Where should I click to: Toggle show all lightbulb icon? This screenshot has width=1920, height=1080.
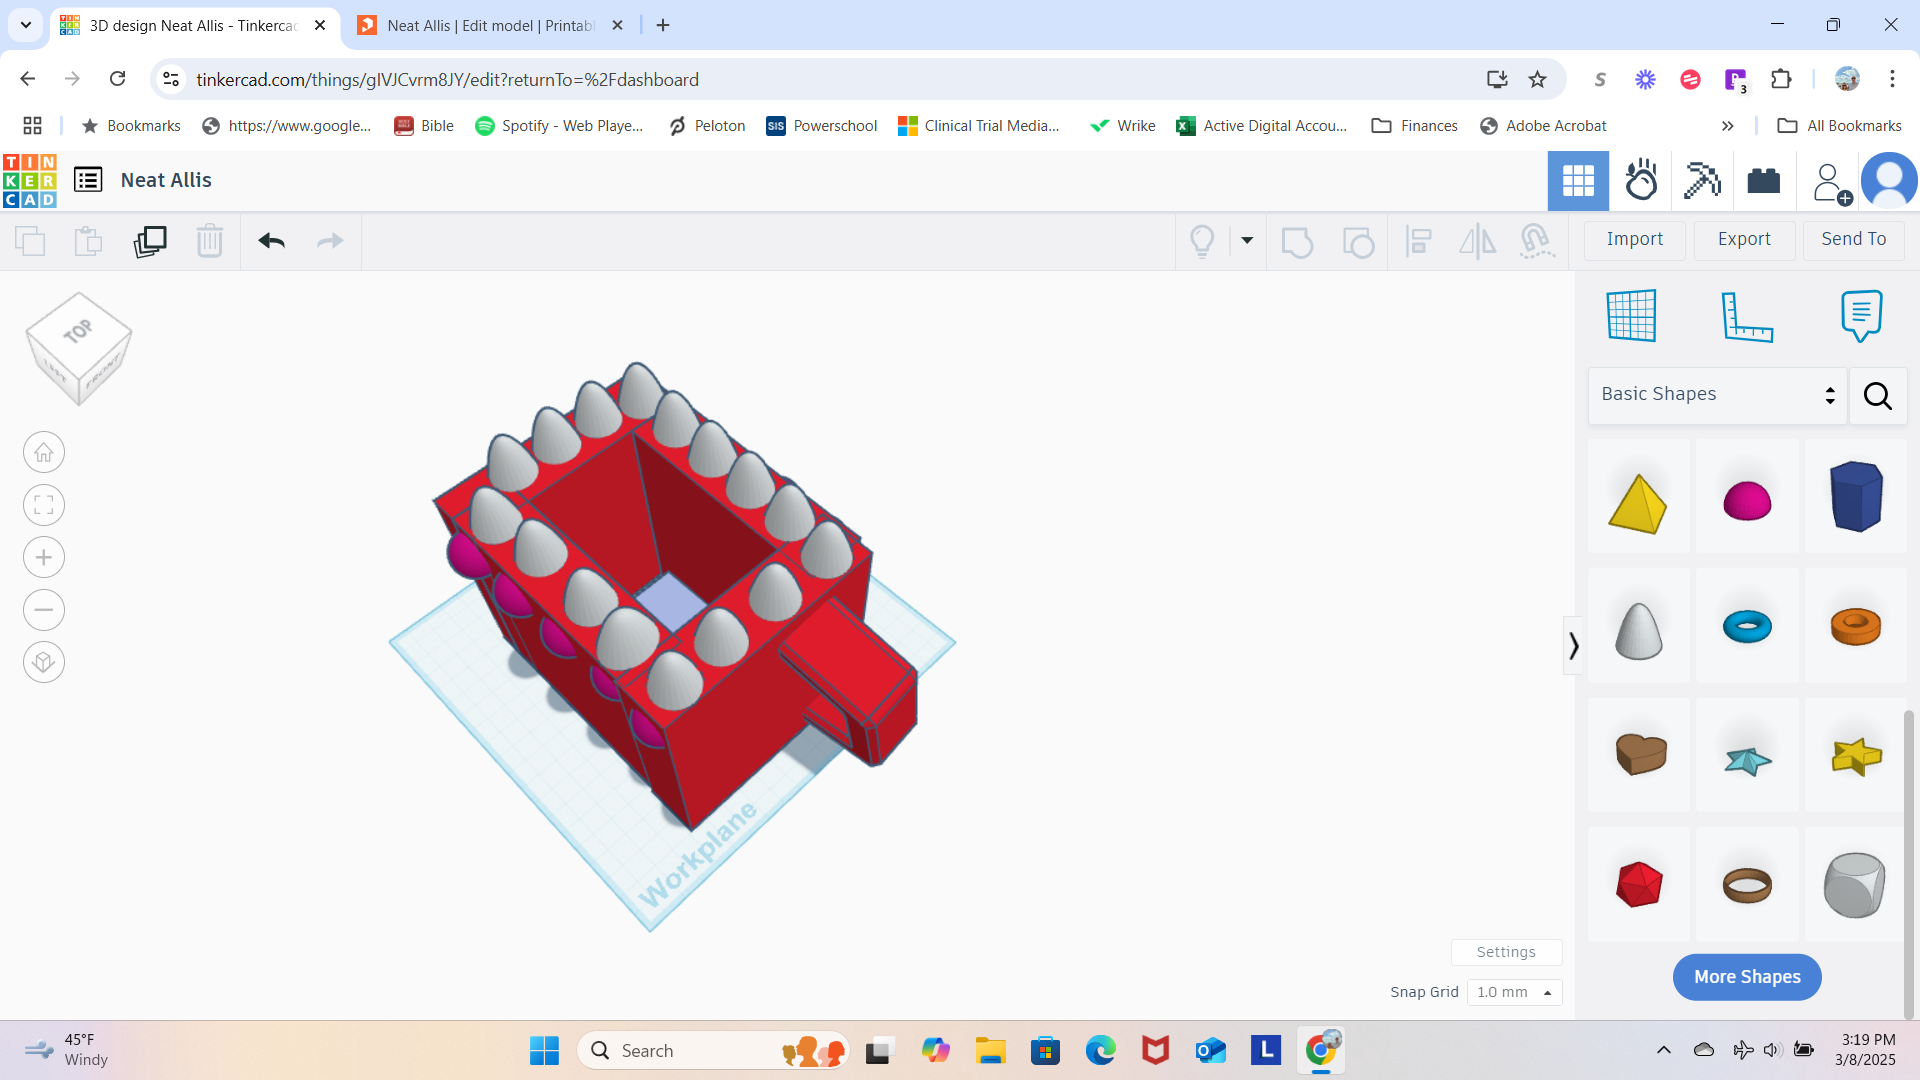click(1202, 241)
